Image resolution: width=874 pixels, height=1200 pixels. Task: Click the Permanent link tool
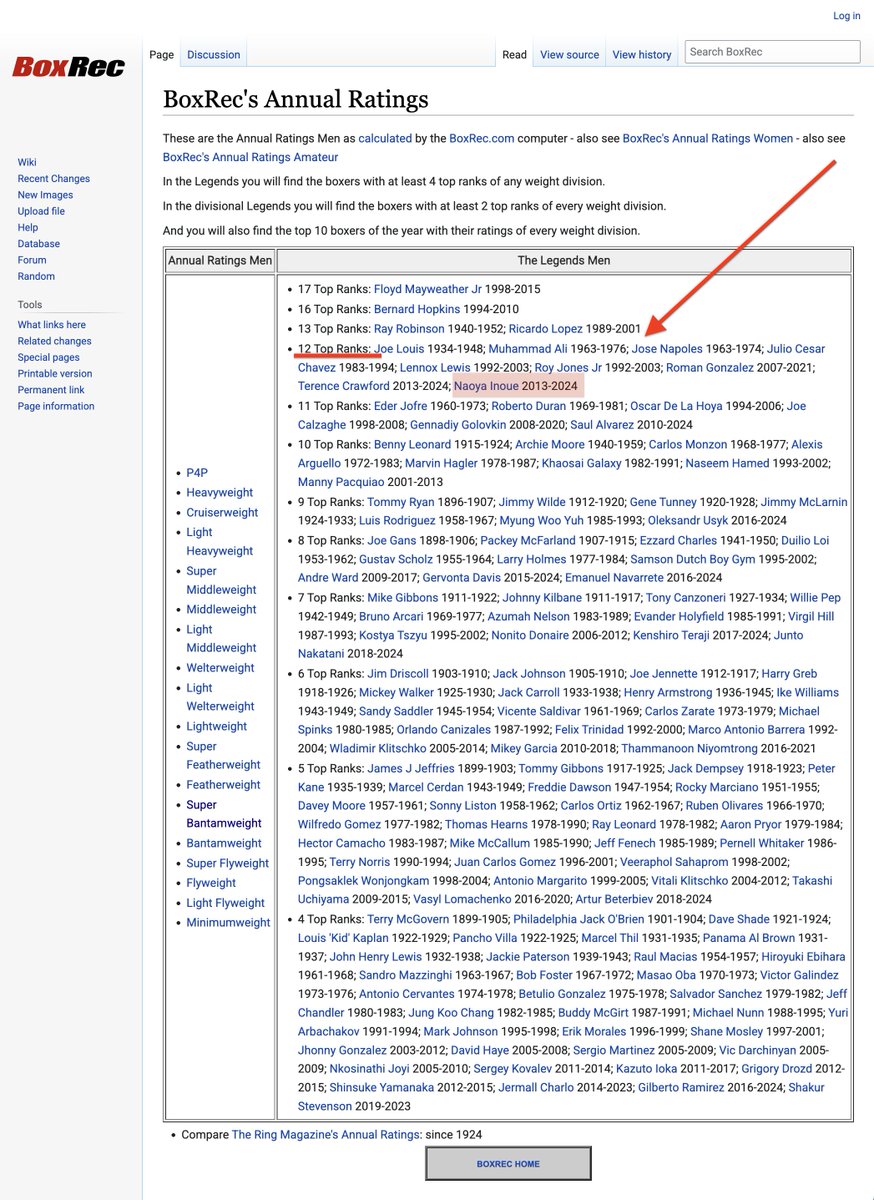click(51, 390)
